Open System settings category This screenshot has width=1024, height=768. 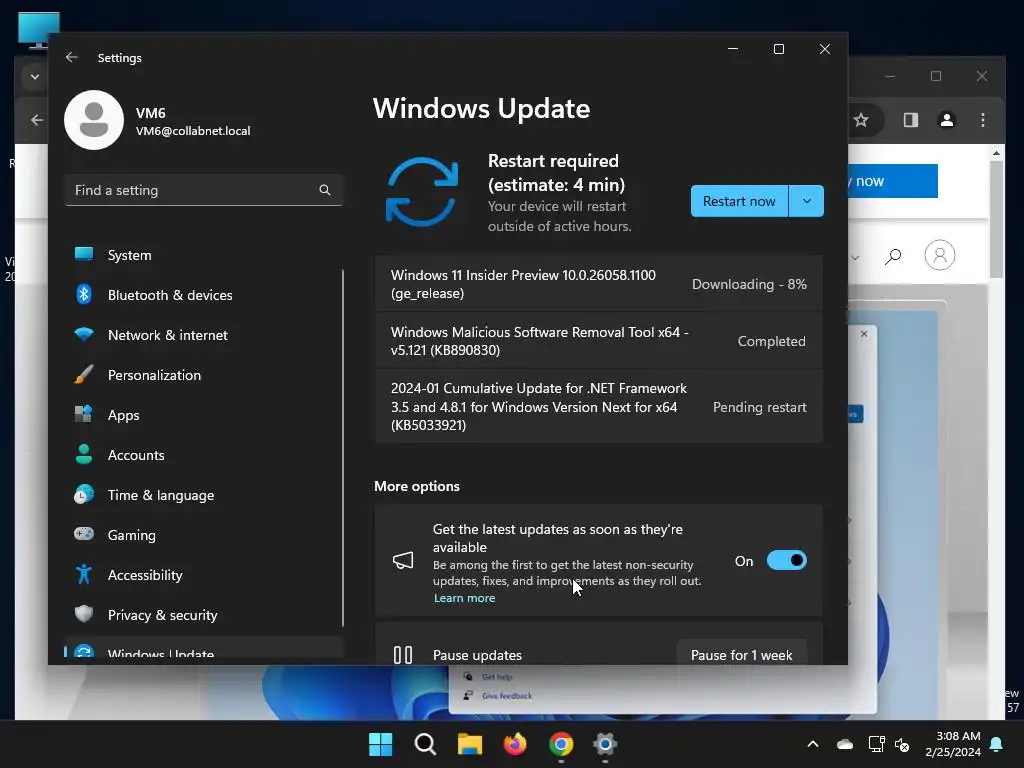[202, 255]
